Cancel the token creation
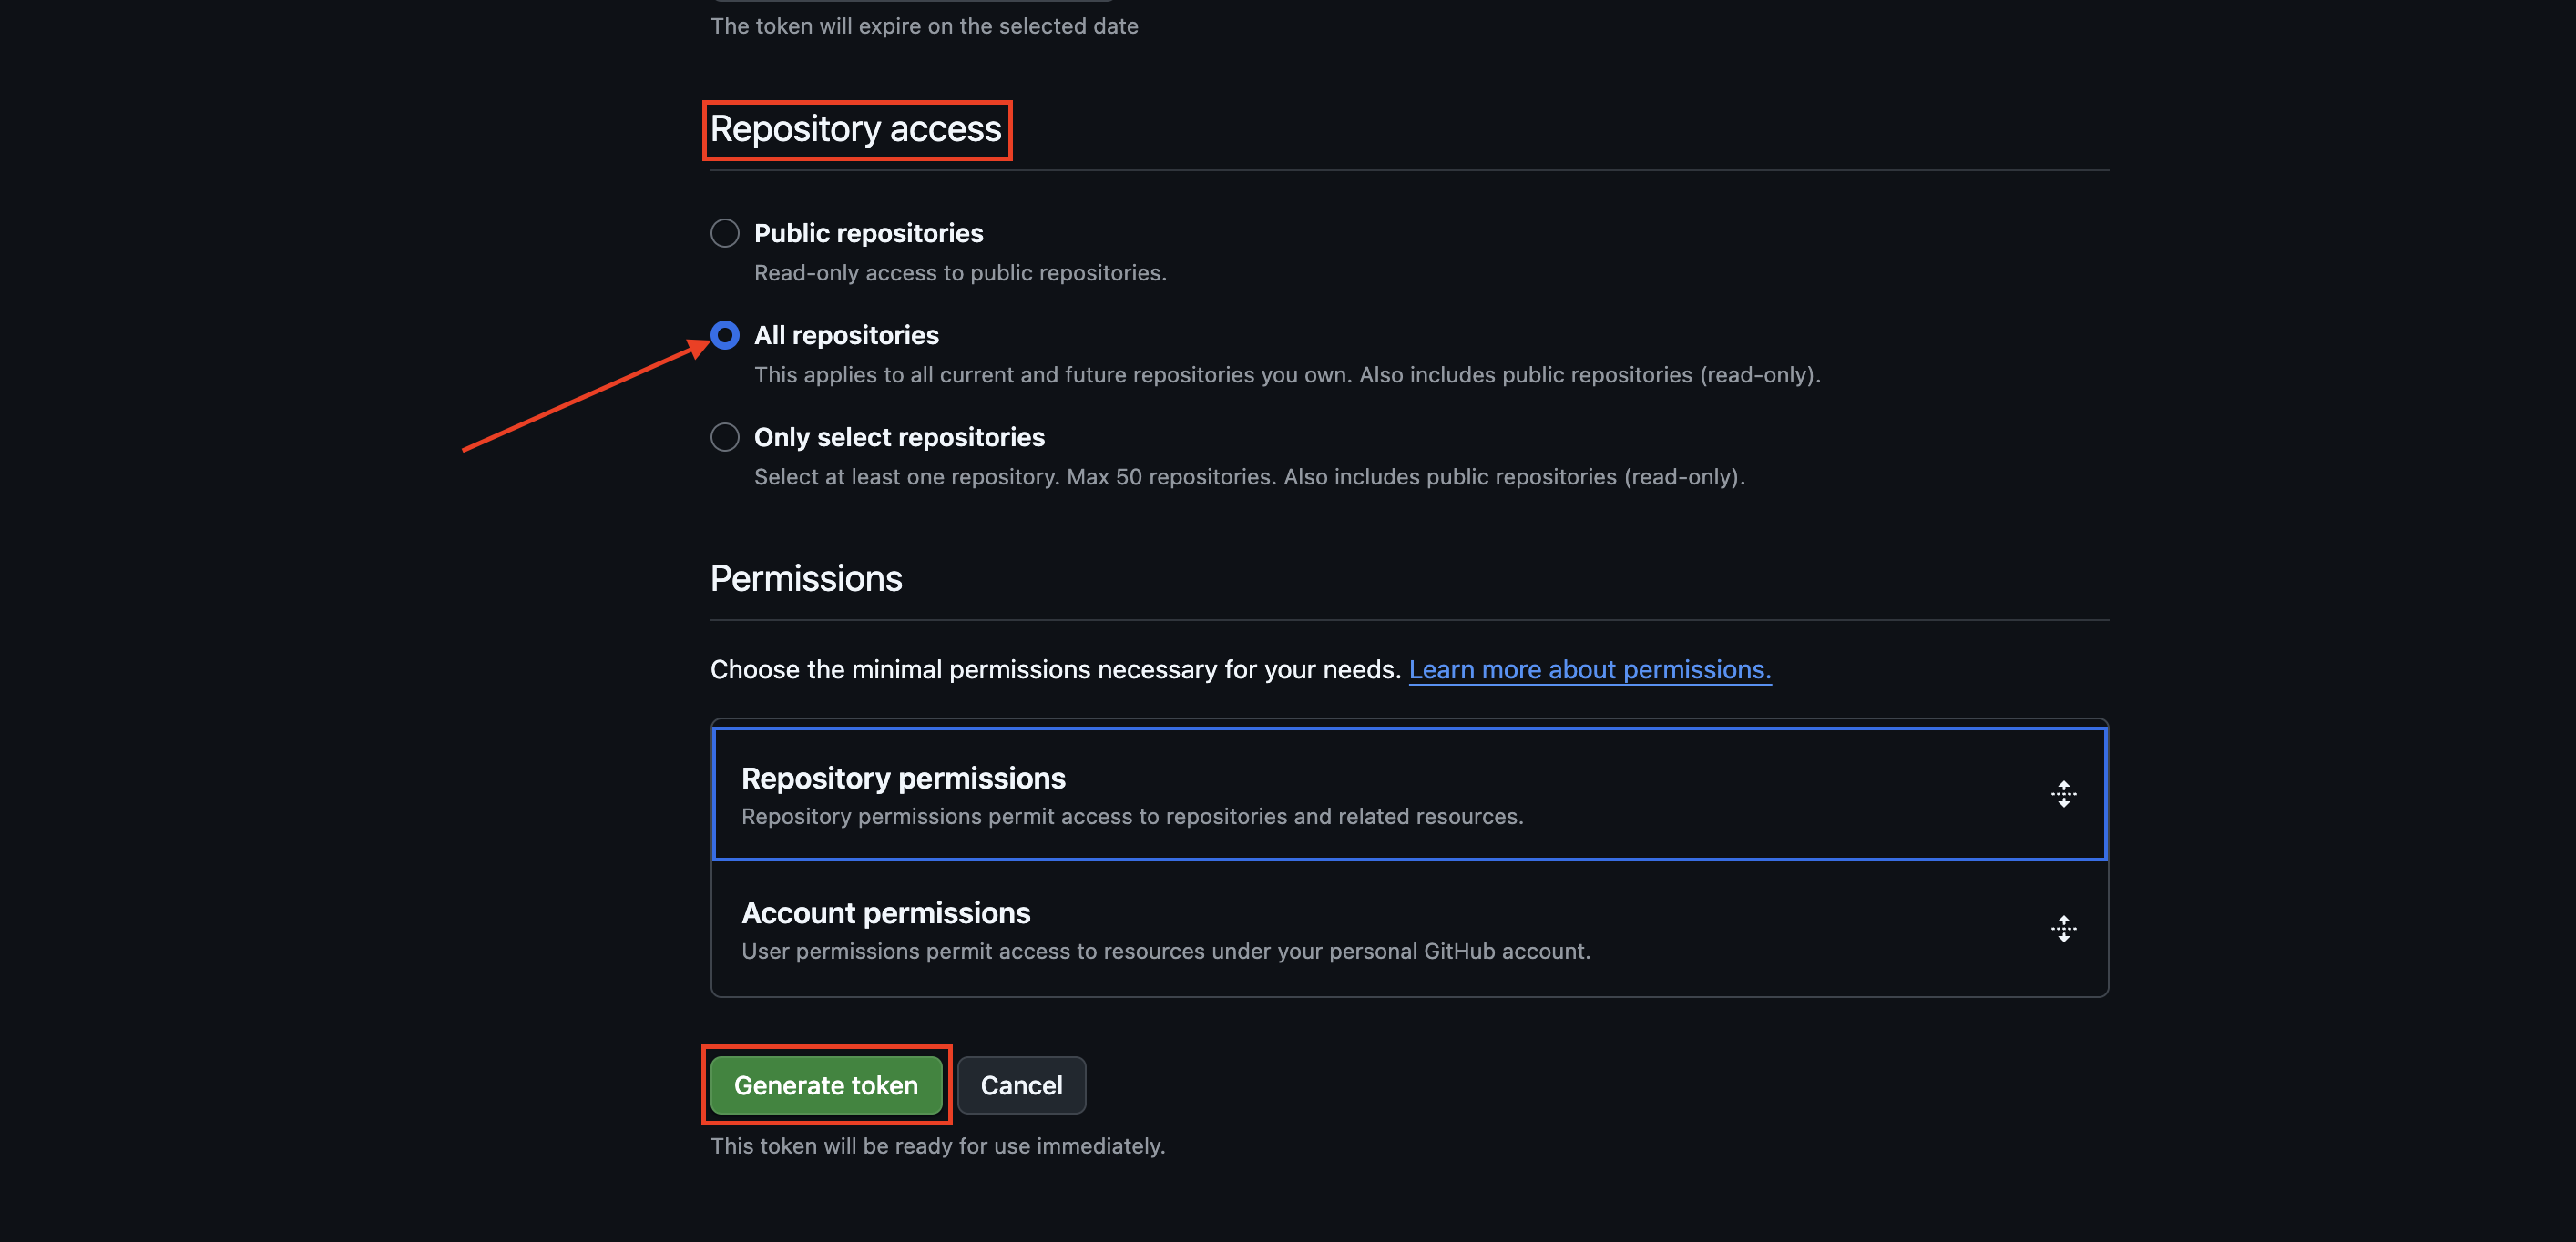The height and width of the screenshot is (1242, 2576). 1021,1085
